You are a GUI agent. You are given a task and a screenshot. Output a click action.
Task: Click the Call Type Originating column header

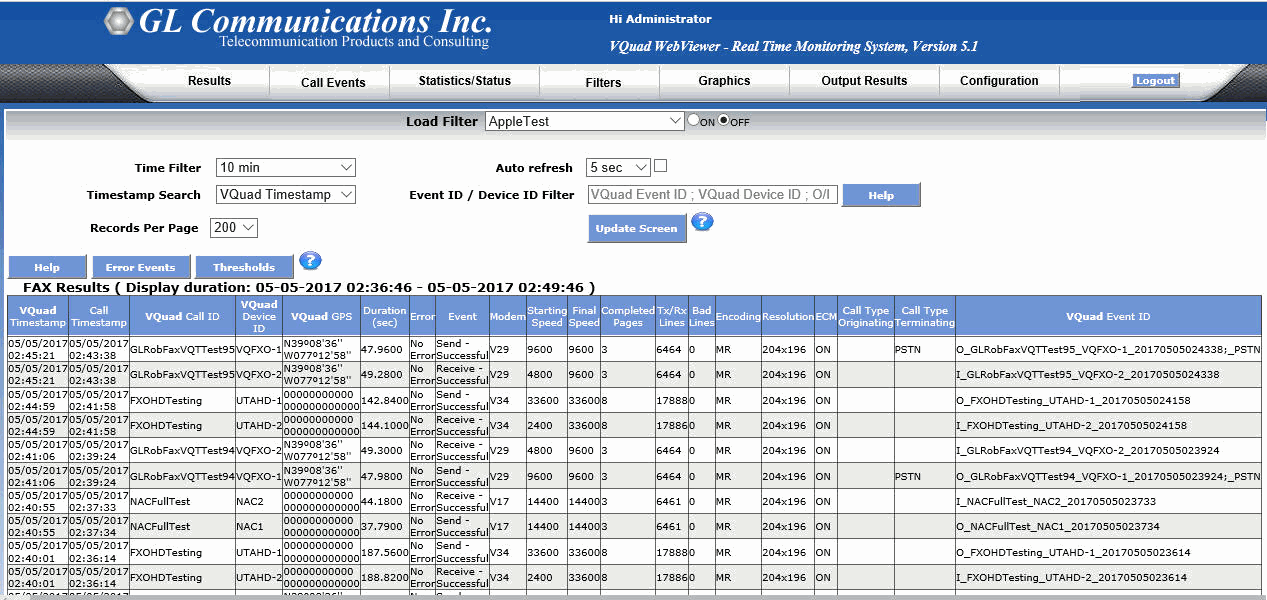click(866, 316)
